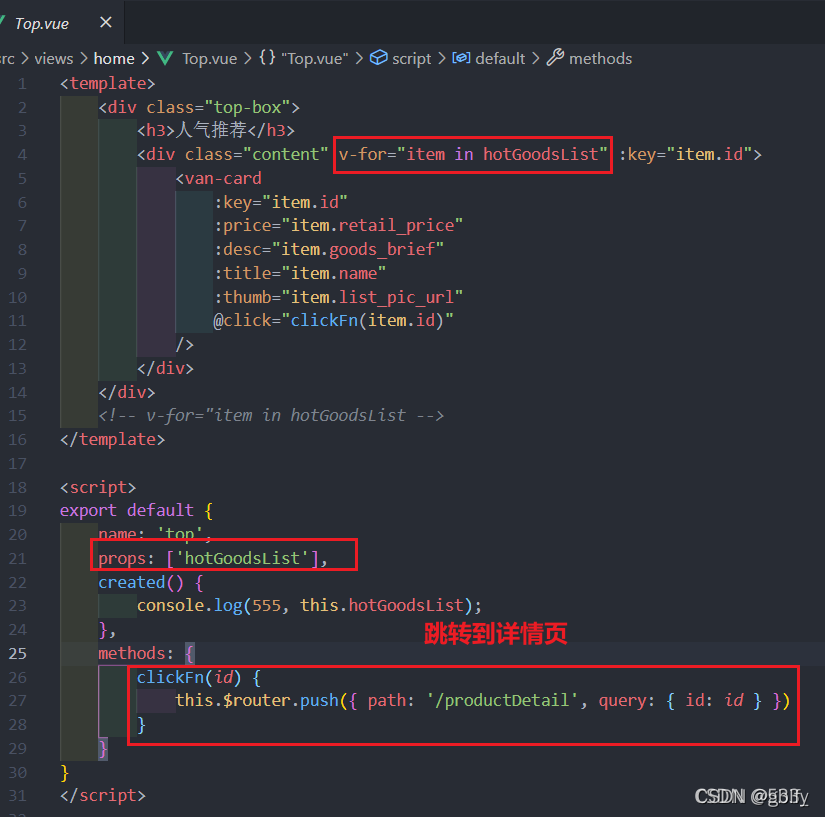Click the opening template tag on line 1
Screen dimensions: 825x817
107,84
